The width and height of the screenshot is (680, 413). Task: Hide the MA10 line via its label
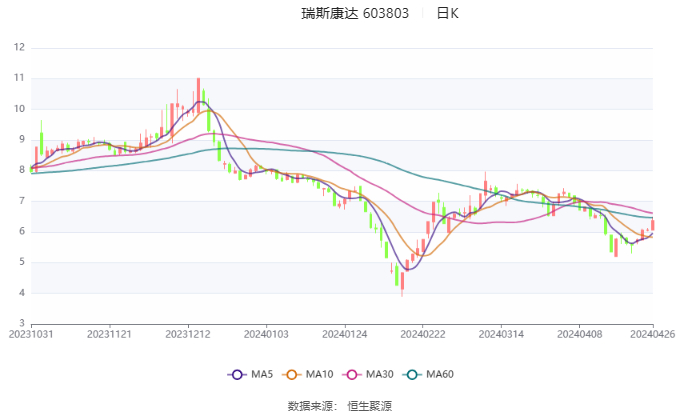(x=320, y=374)
